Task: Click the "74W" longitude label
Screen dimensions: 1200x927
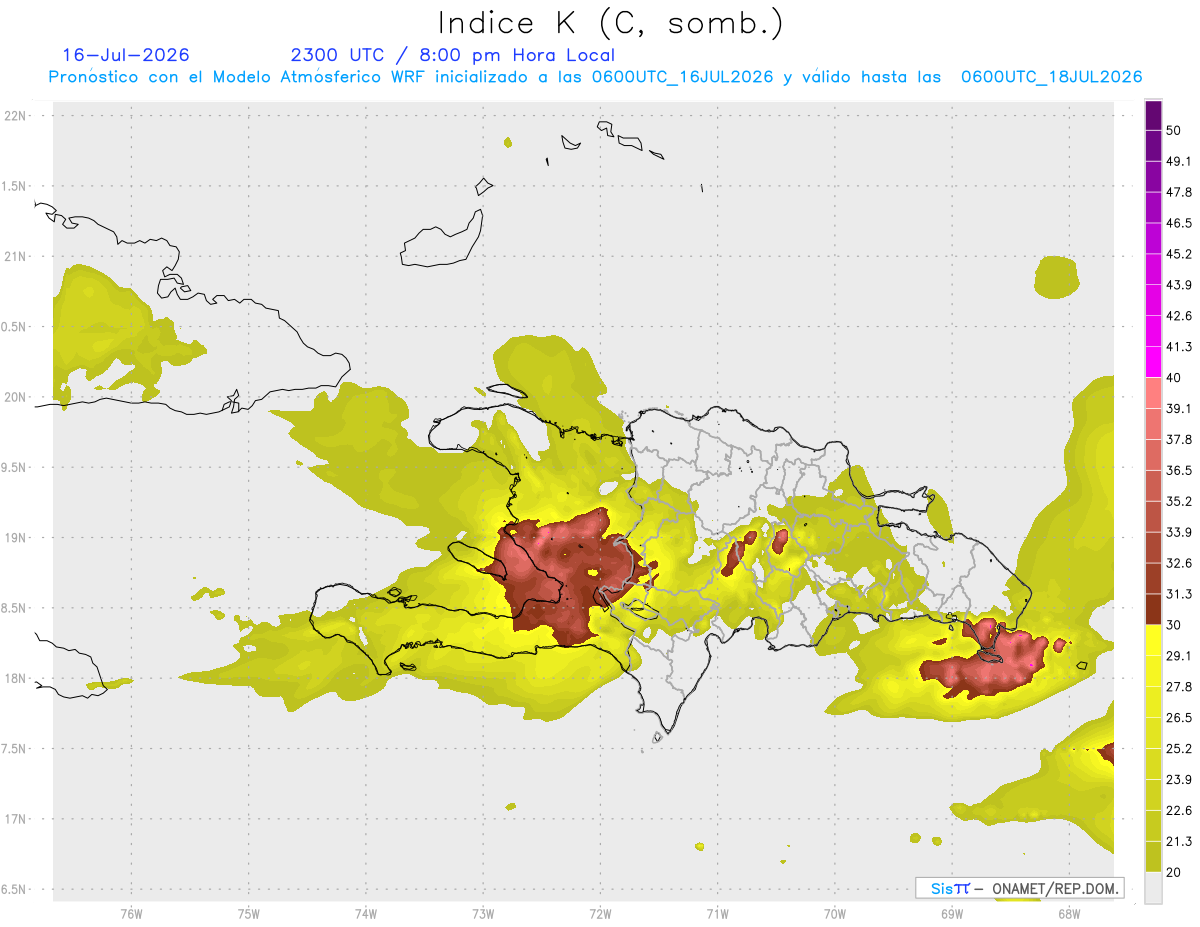Action: tap(366, 915)
